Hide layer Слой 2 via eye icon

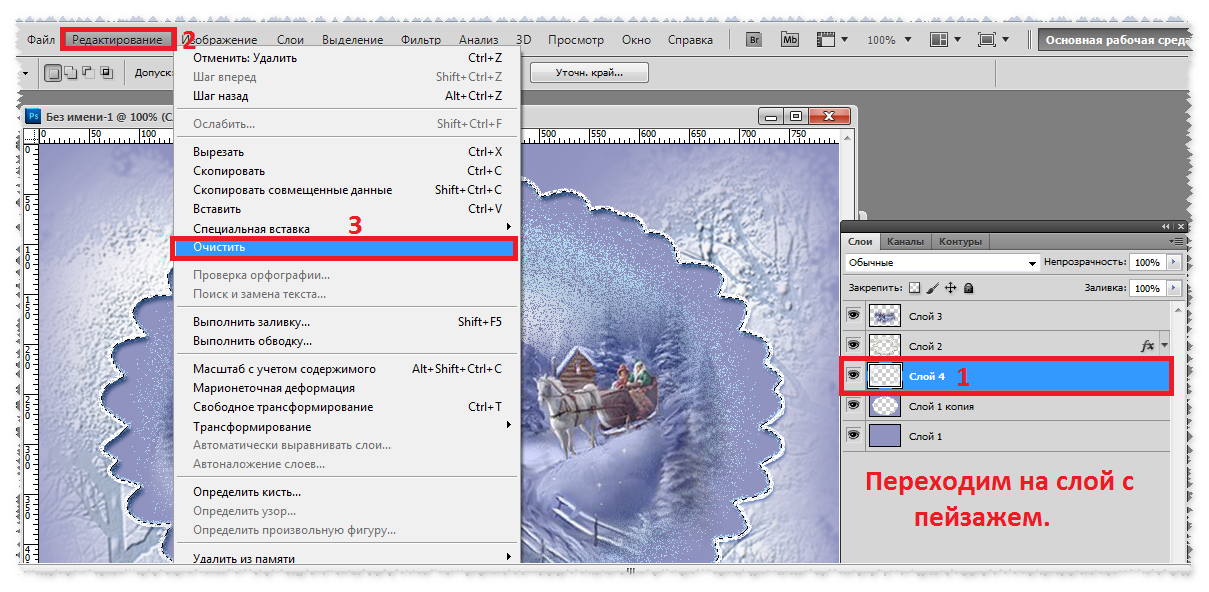click(854, 346)
